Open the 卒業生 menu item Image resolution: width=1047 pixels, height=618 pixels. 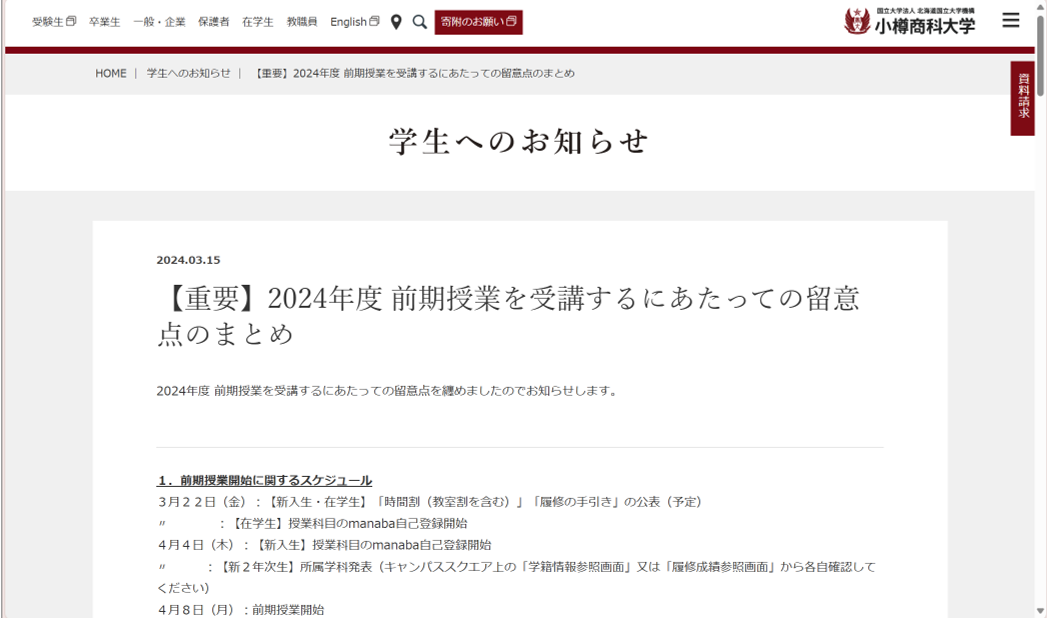pyautogui.click(x=104, y=22)
